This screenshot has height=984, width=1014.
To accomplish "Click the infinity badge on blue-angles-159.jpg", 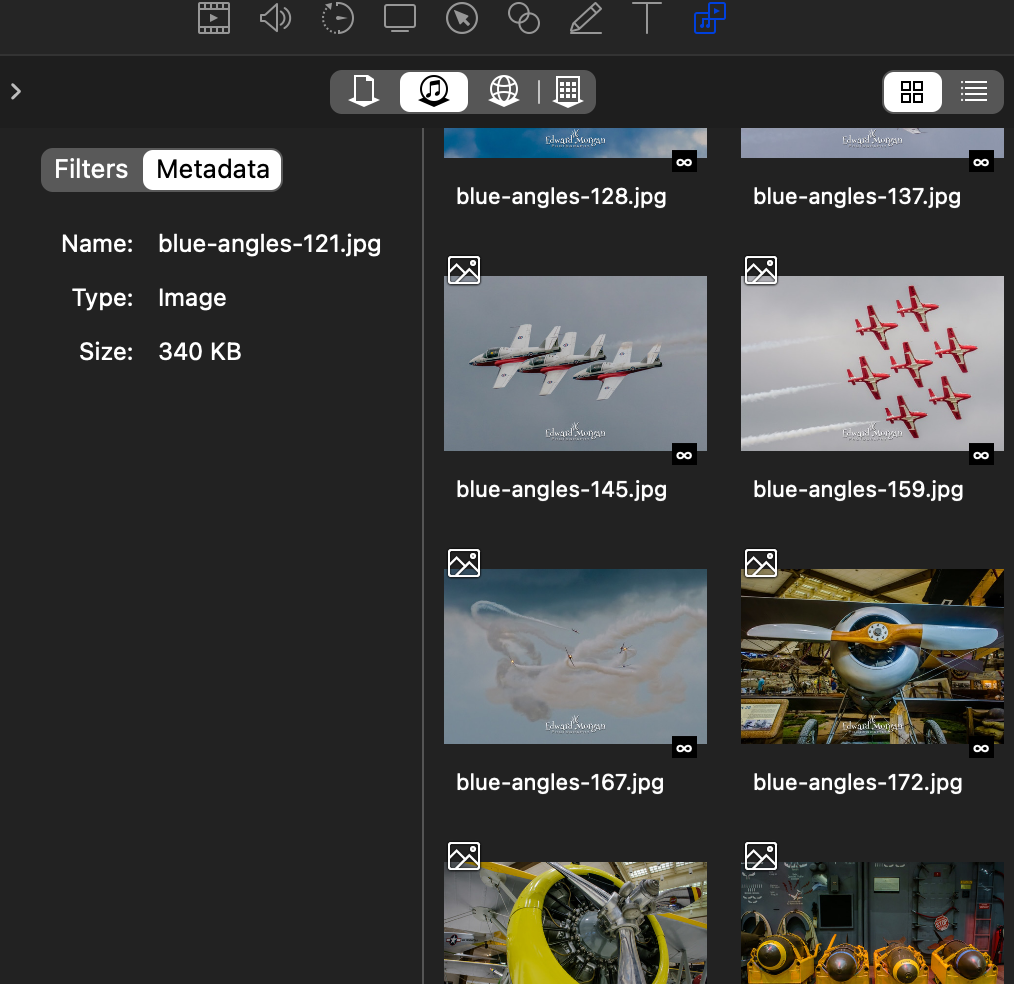I will (981, 455).
